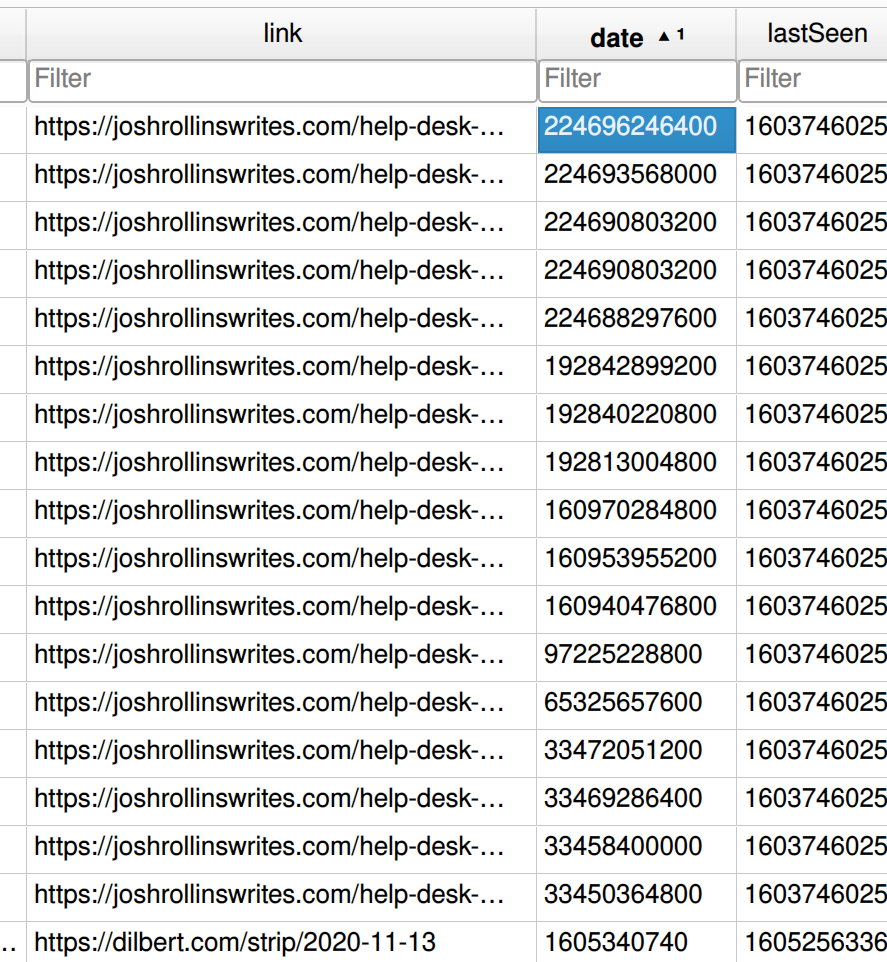Select link cell in row dated 33450364800
This screenshot has height=962, width=887.
[x=282, y=898]
